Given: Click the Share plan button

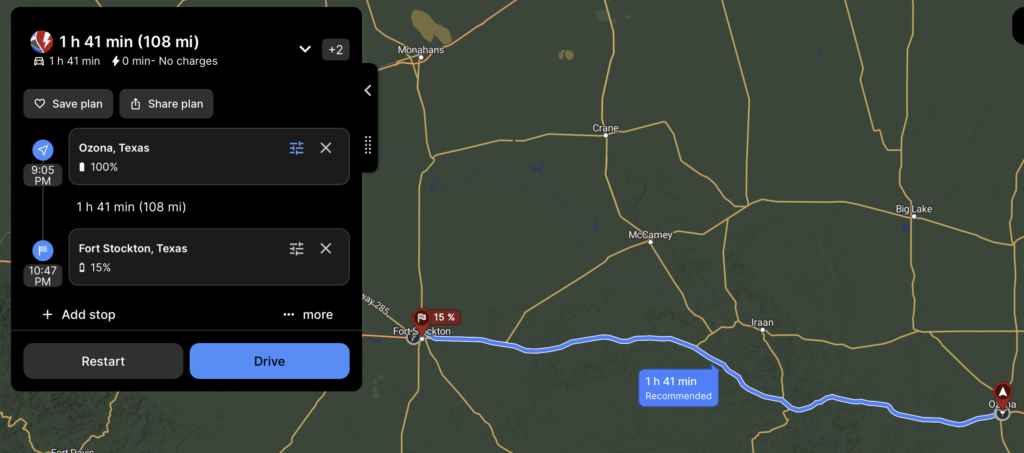Looking at the screenshot, I should click(x=167, y=104).
